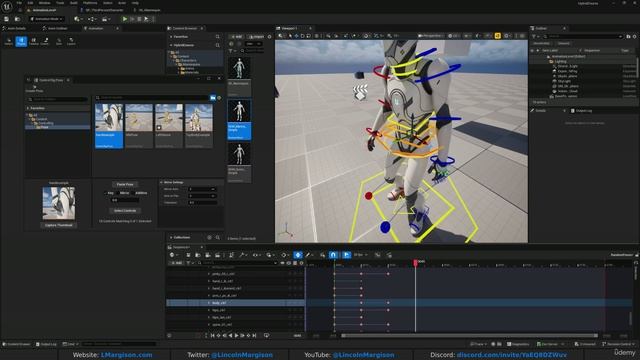Click the Save icon in main toolbar
Screen dimensions: 640x360
pyautogui.click(x=7, y=19)
